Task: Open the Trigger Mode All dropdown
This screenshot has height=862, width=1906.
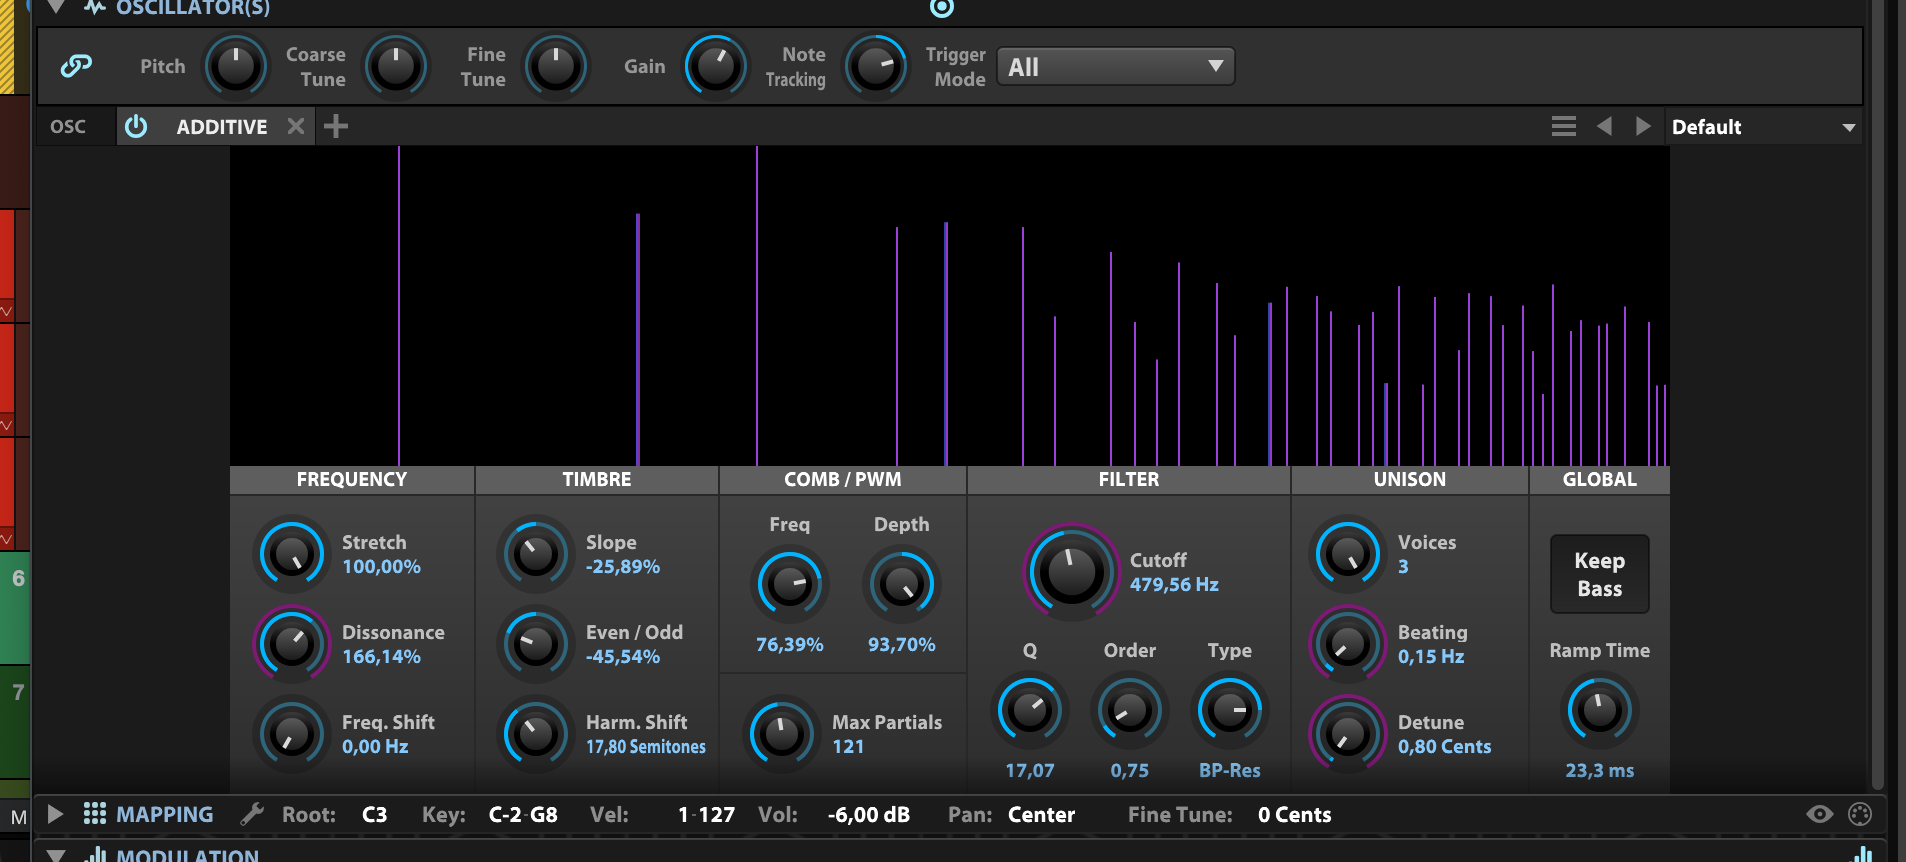Action: pos(1115,67)
